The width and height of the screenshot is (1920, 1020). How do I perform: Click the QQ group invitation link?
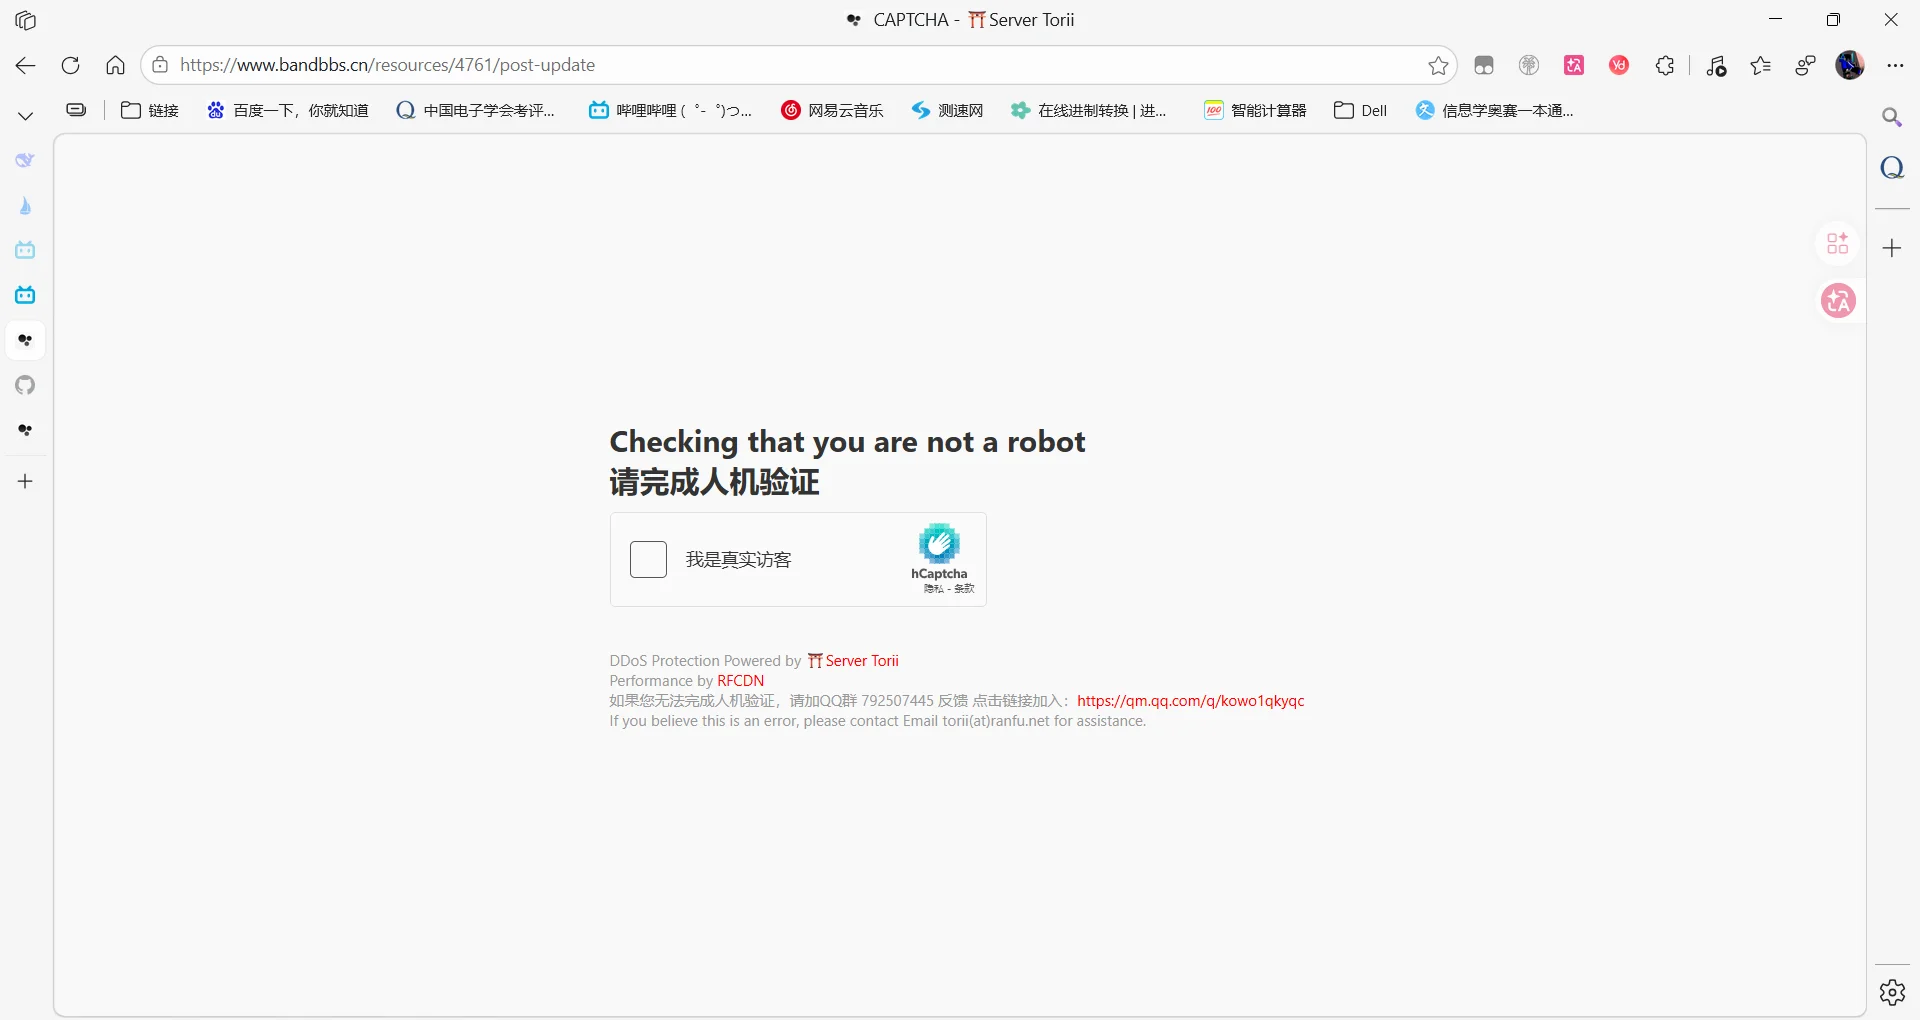click(x=1190, y=701)
